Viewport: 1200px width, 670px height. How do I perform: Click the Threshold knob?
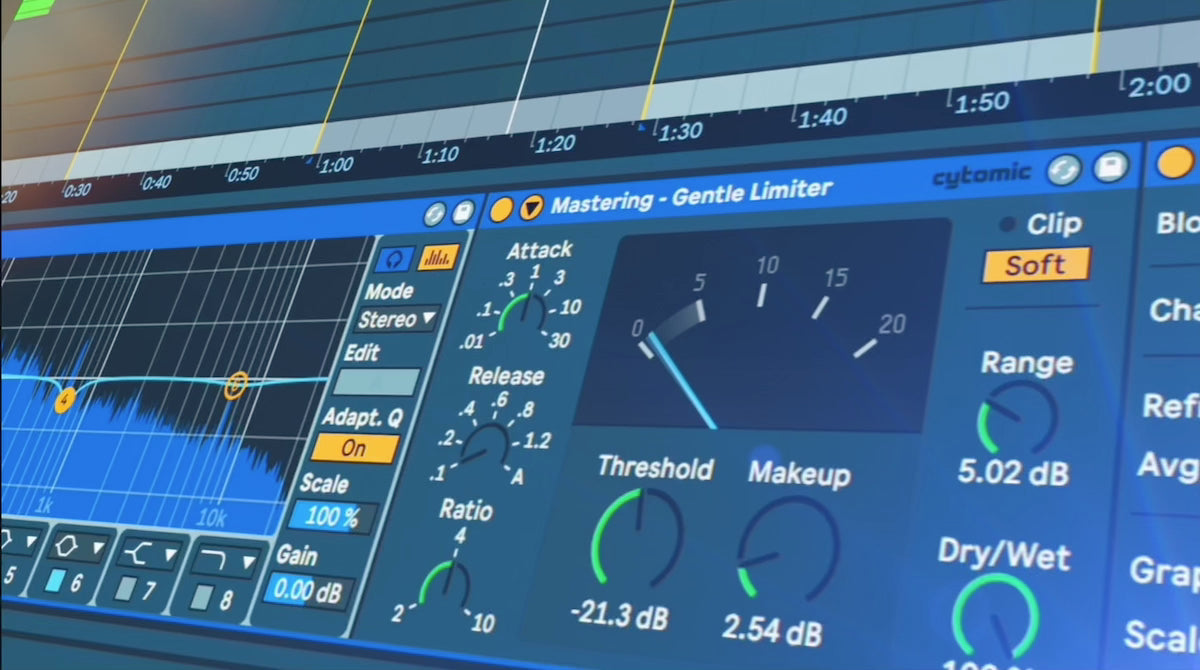pos(637,537)
